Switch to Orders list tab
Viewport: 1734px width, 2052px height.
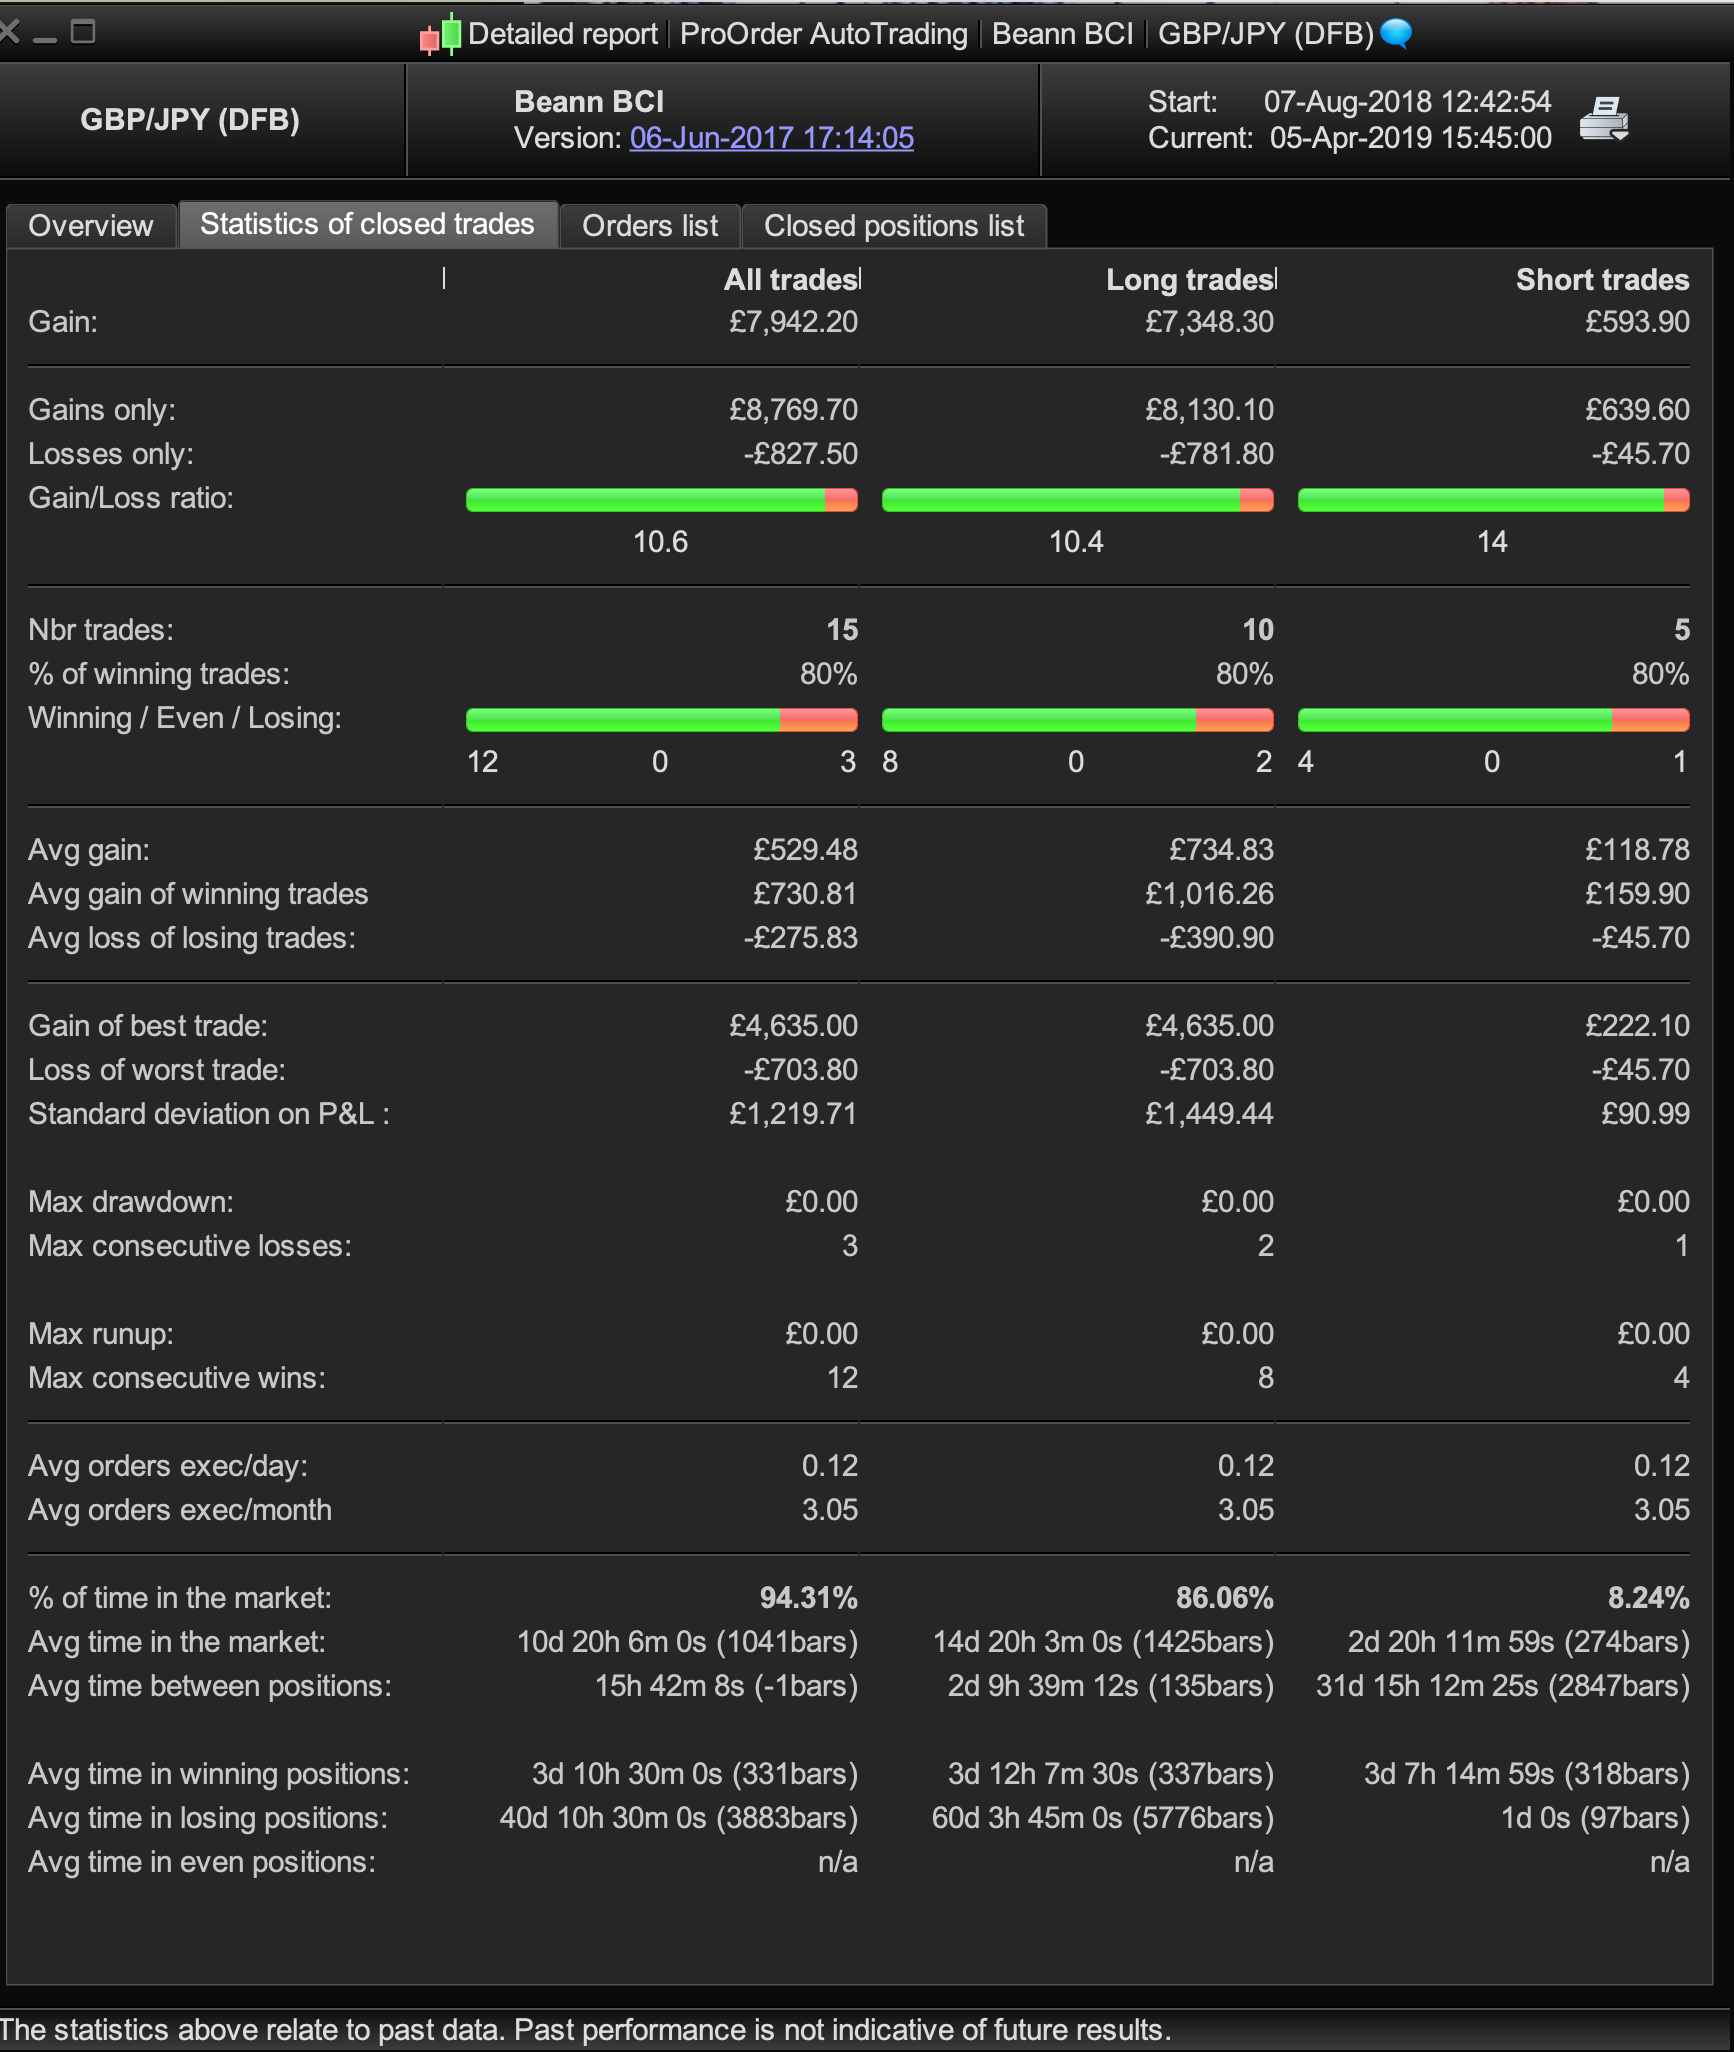[x=650, y=226]
